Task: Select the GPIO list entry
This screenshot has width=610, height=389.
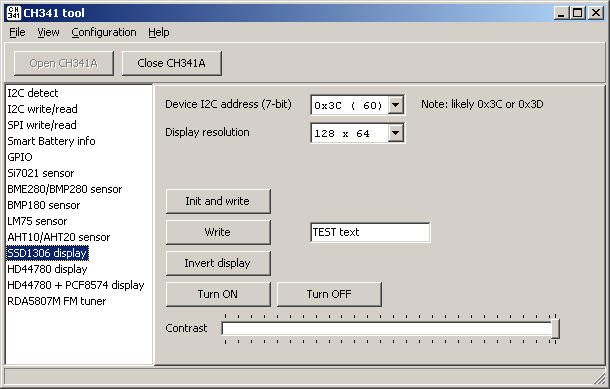Action: [x=20, y=157]
